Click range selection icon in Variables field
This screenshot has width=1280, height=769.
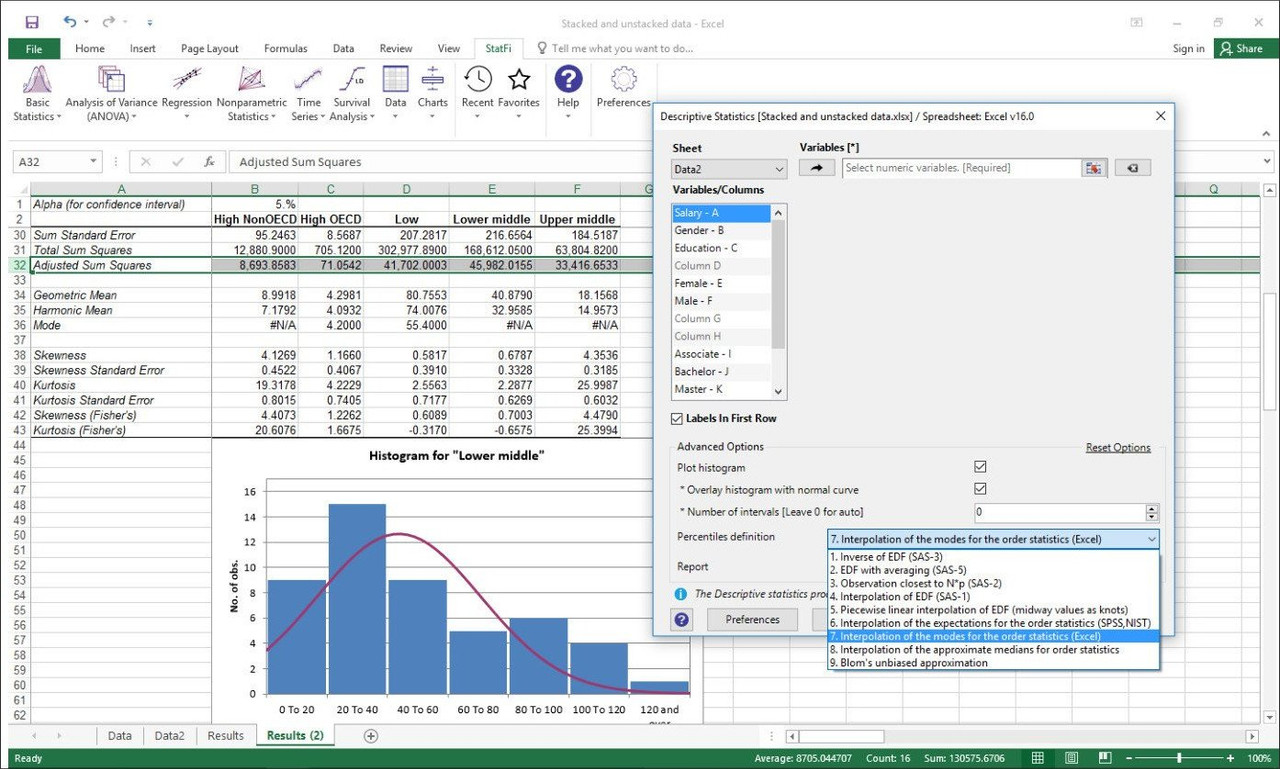[x=1094, y=168]
